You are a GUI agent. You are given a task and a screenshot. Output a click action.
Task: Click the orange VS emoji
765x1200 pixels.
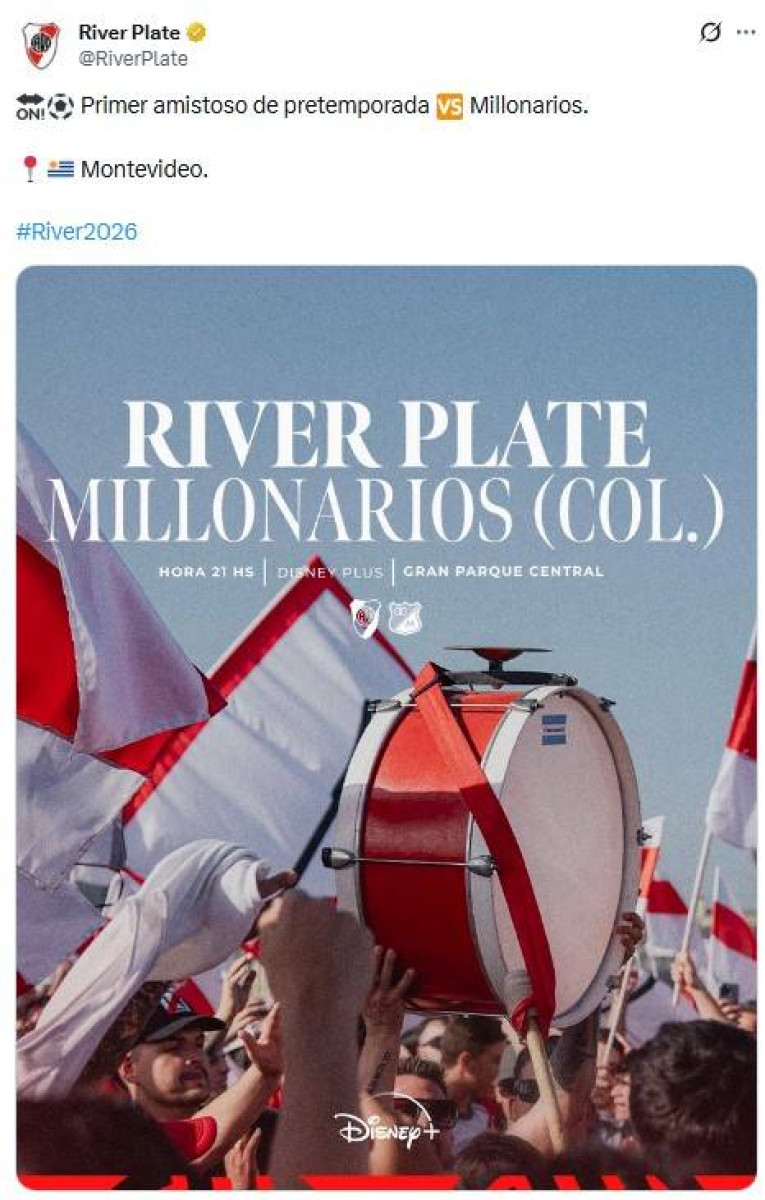point(449,106)
